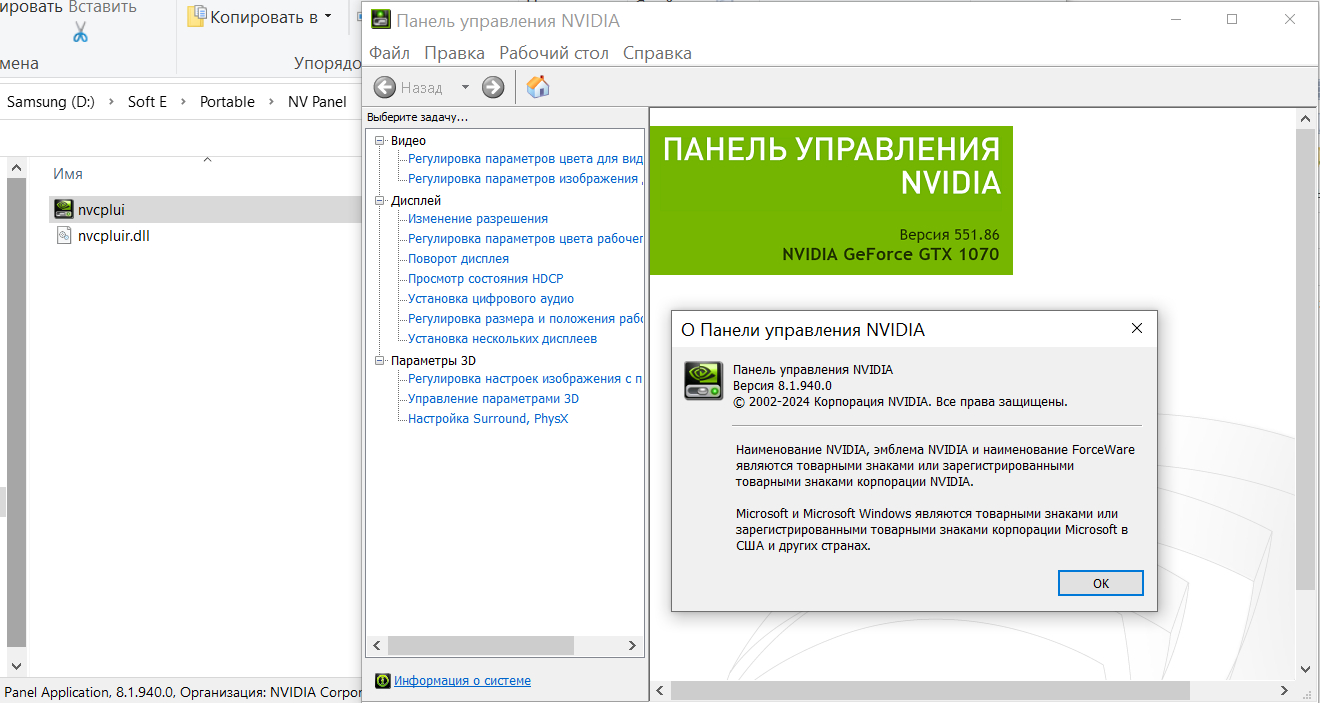The image size is (1320, 703).
Task: Click Версия 8.1.940.0 text in dialog
Action: tap(782, 386)
